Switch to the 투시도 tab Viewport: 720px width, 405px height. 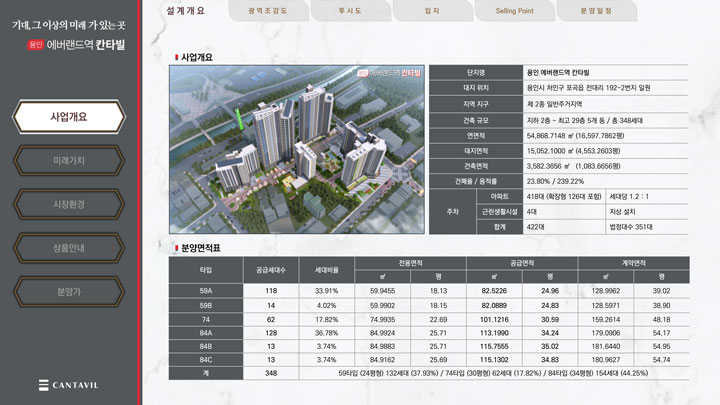click(350, 11)
